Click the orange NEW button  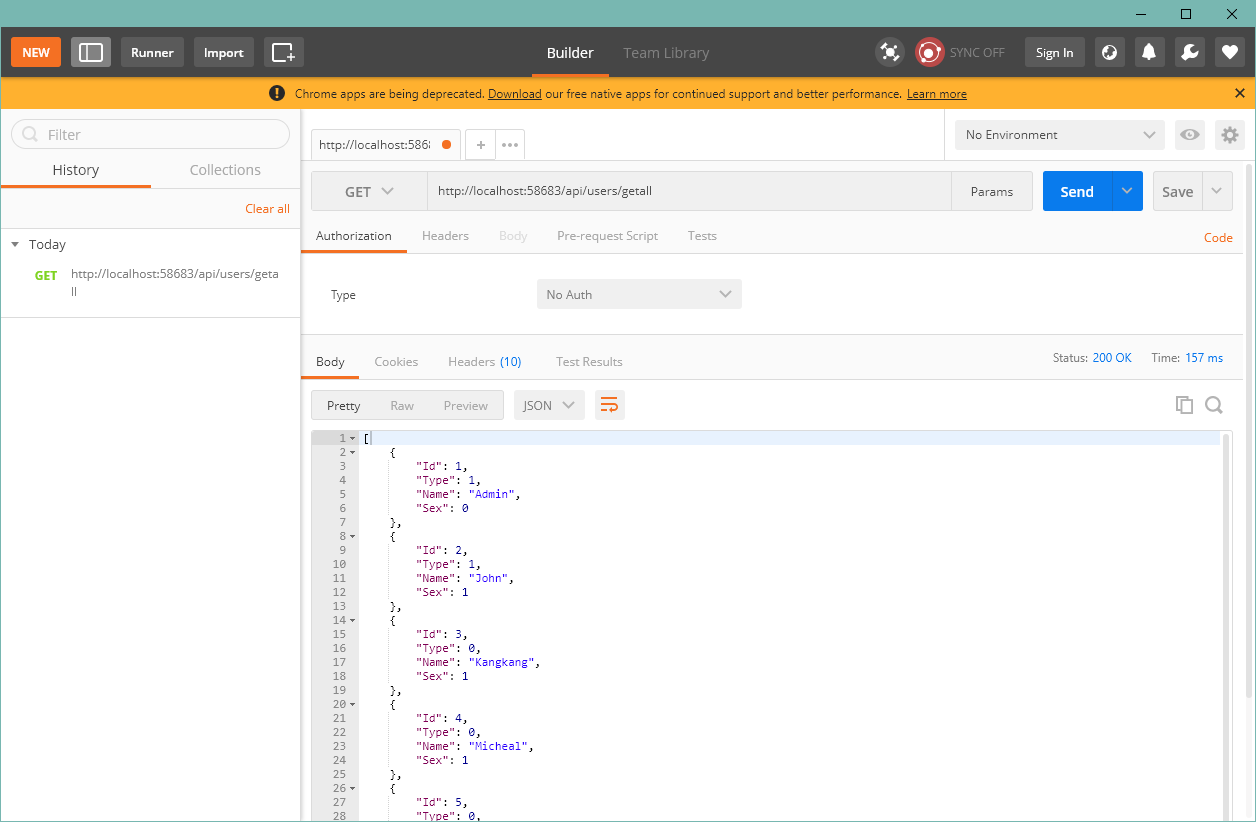36,53
